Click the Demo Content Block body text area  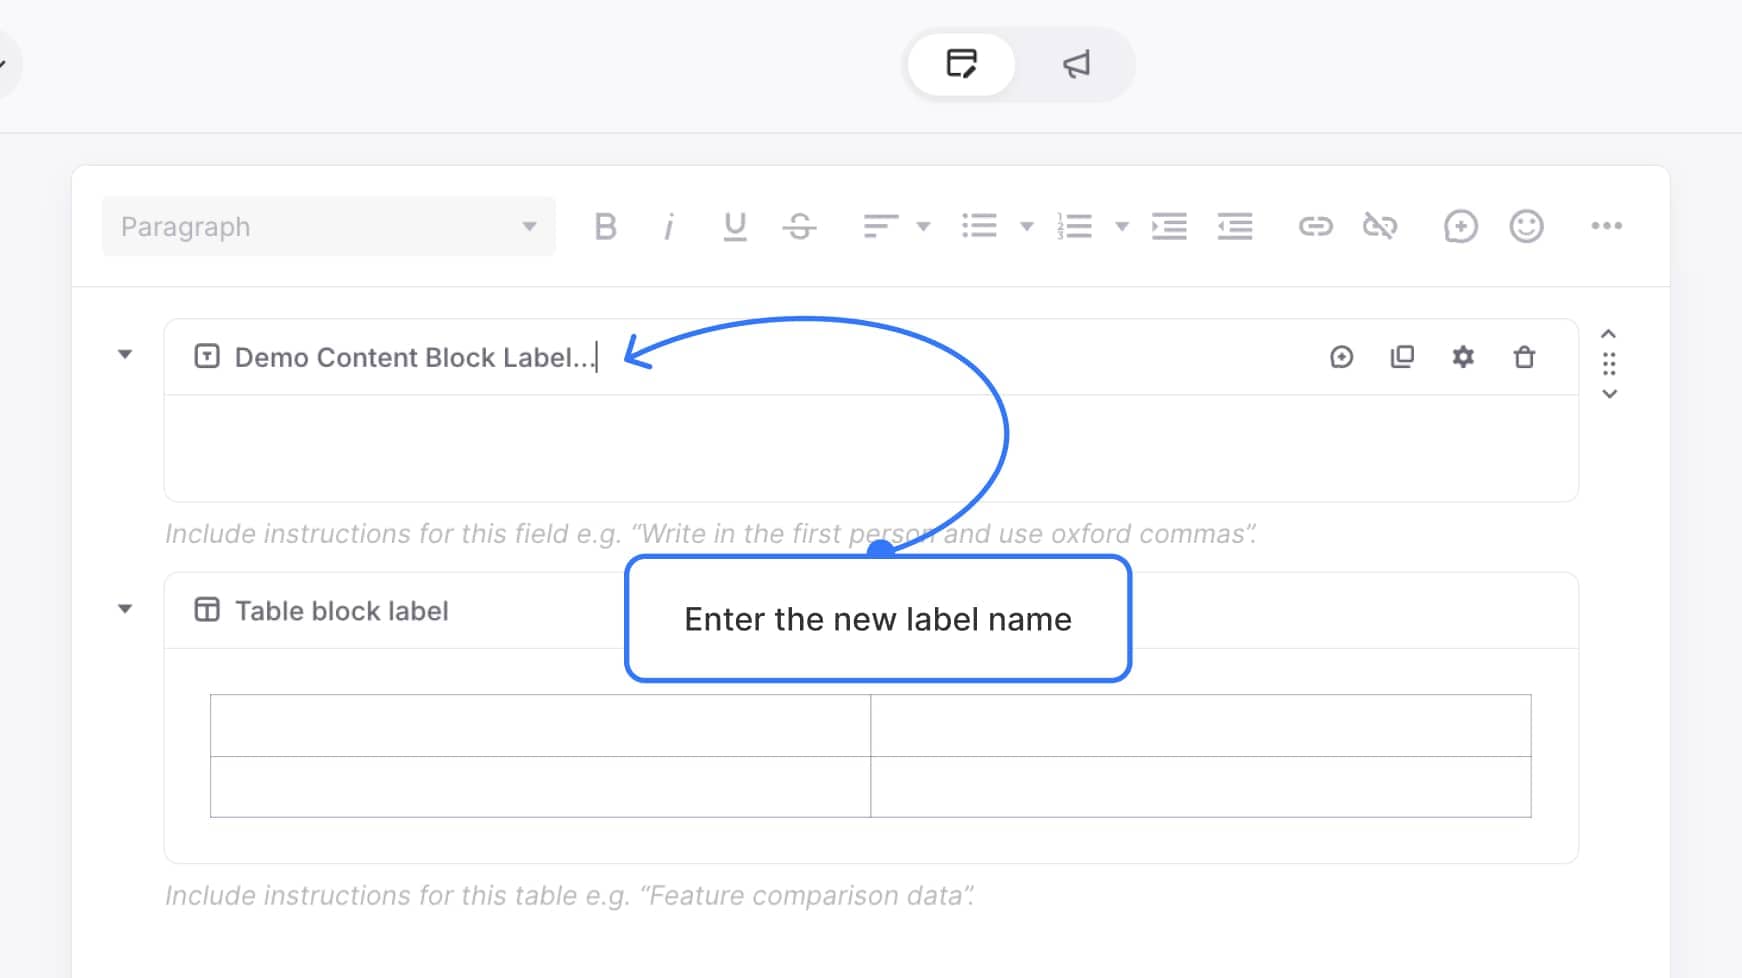tap(871, 448)
